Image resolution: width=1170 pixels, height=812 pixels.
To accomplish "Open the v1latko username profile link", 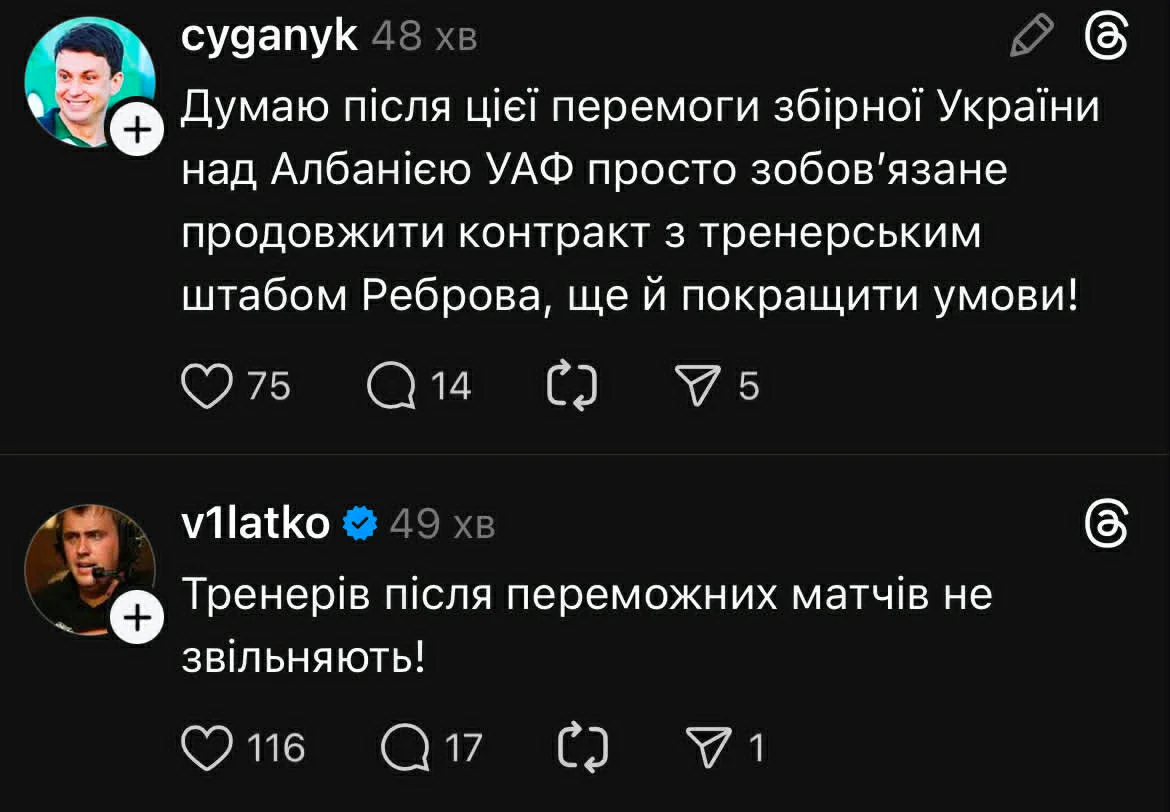I will [256, 523].
